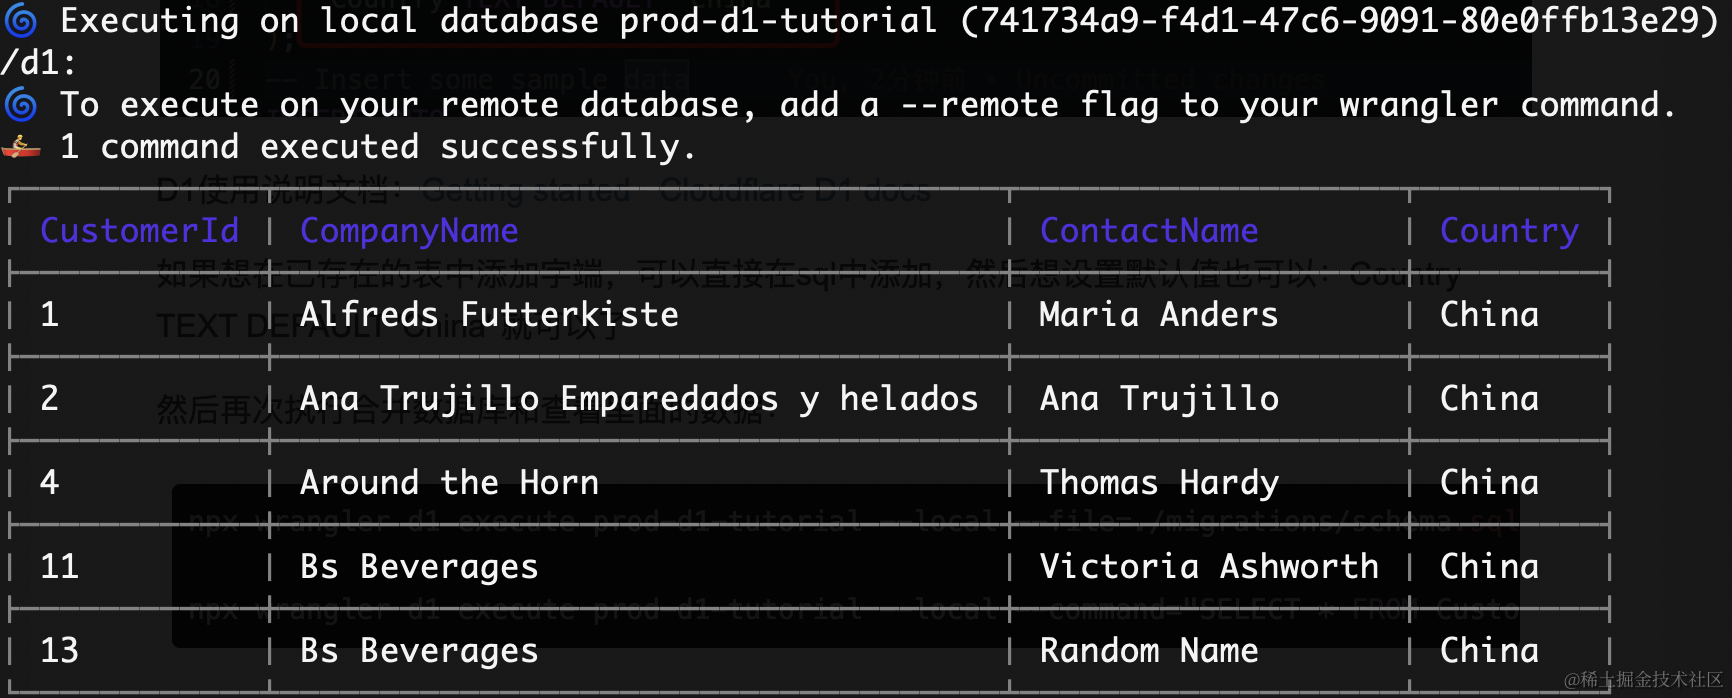This screenshot has height=698, width=1732.
Task: Click the database UUID in parentheses
Action: 1339,20
